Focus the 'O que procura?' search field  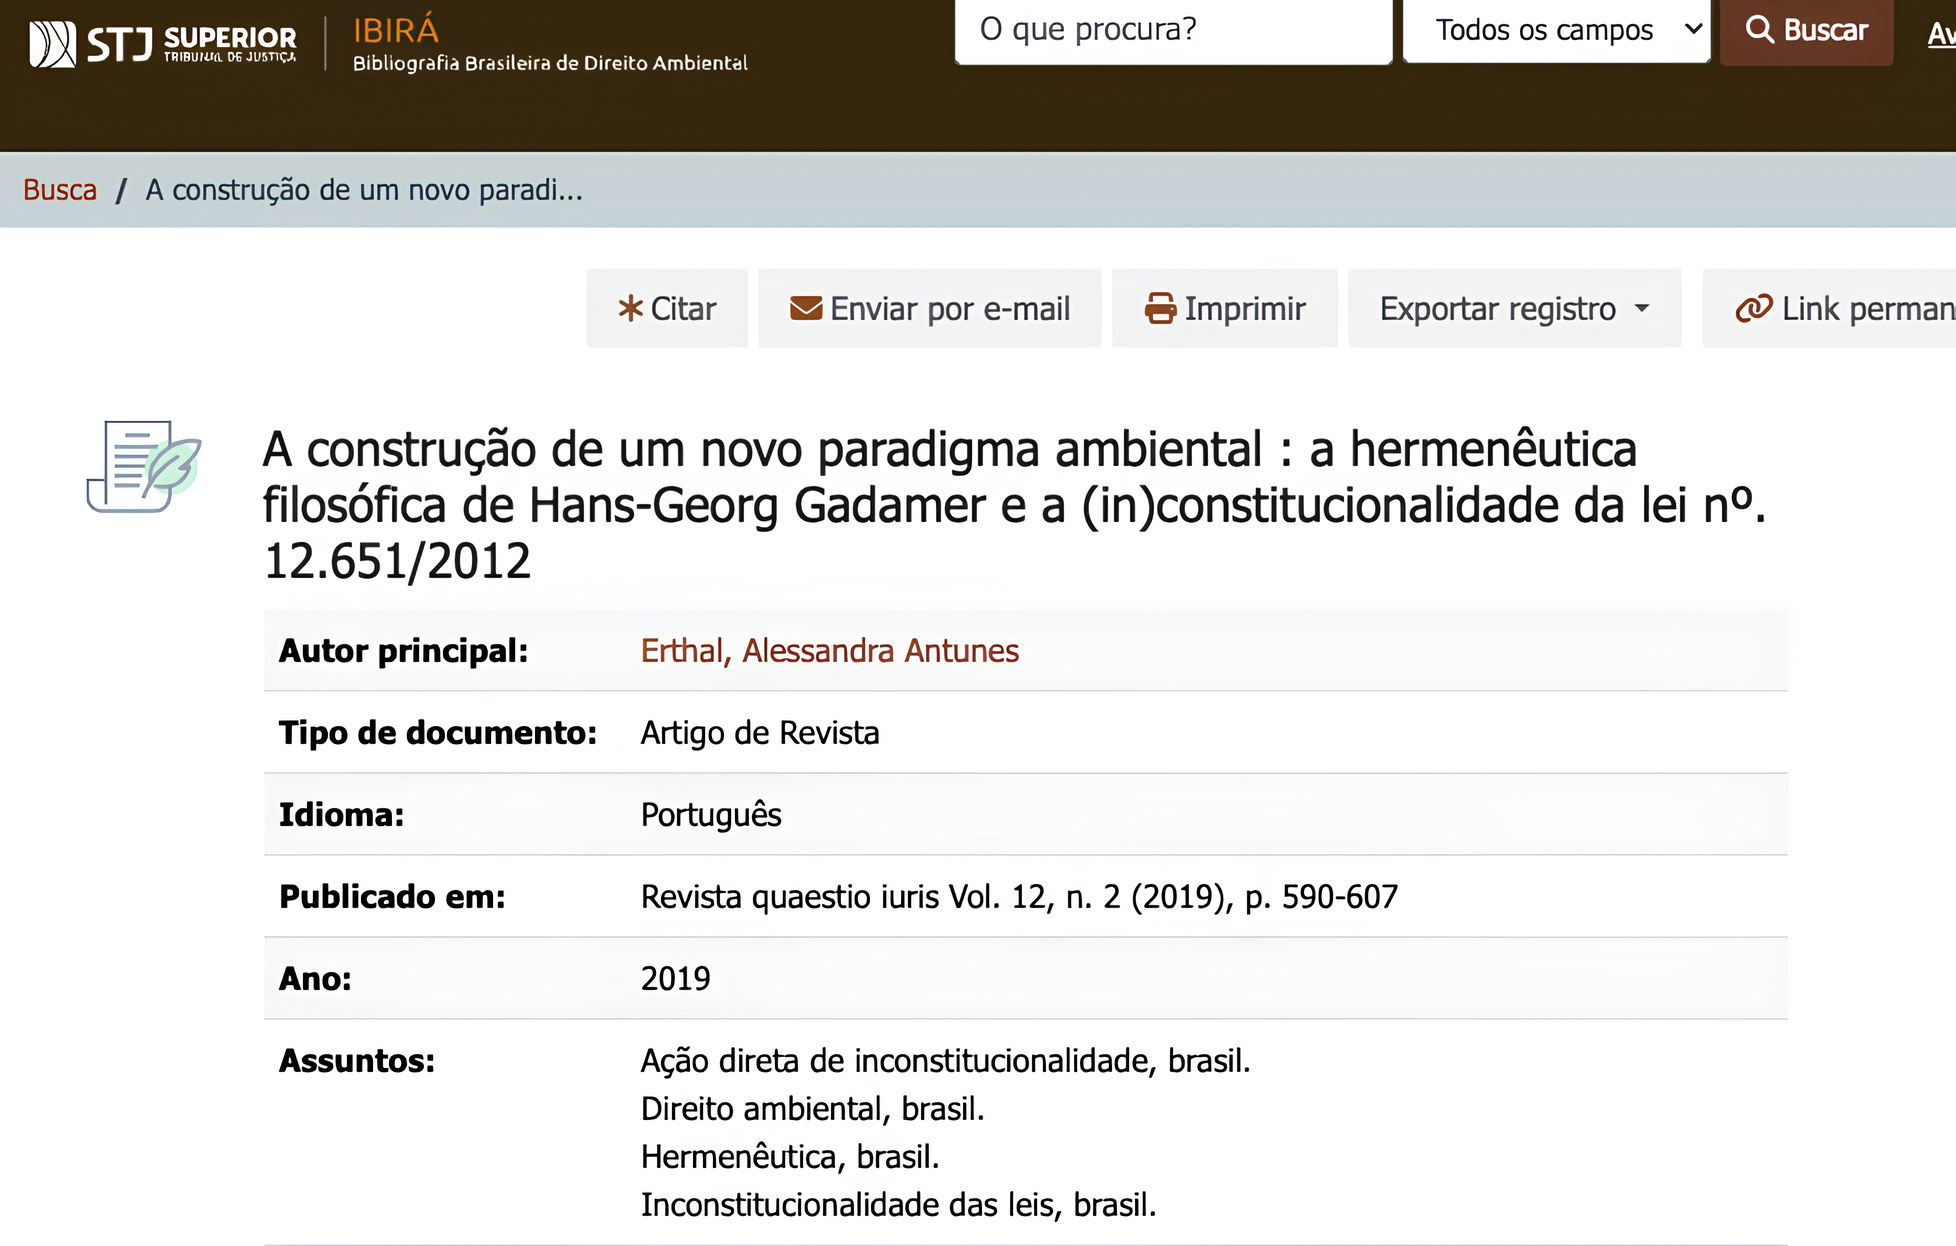coord(1172,30)
